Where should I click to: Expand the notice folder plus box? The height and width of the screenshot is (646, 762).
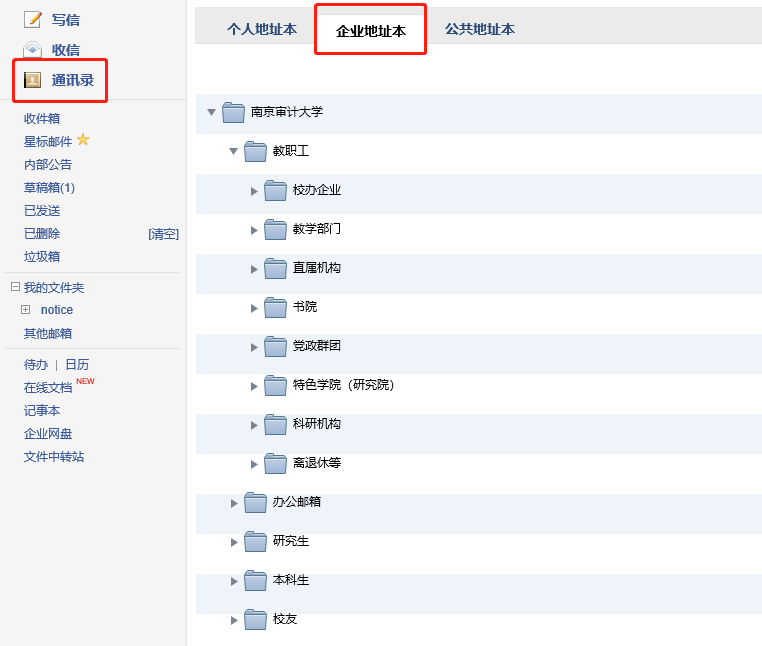point(25,310)
